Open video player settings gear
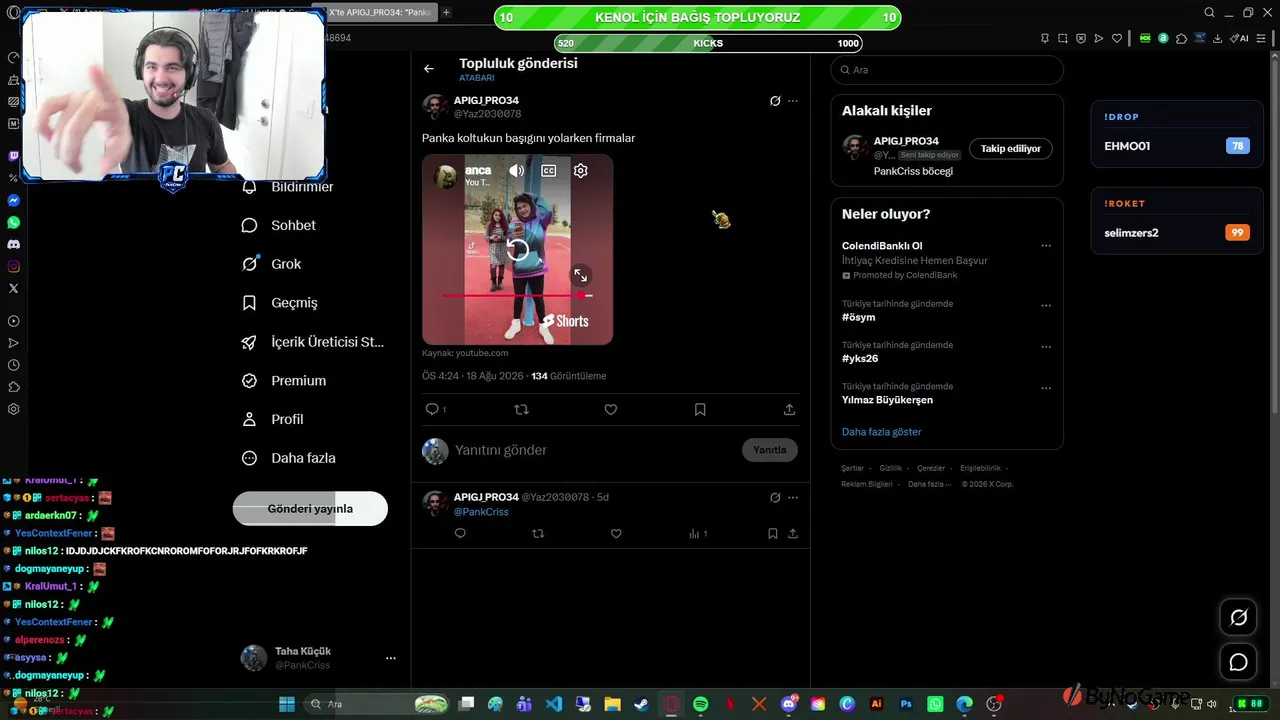Screen dimensions: 1280x720 580,171
